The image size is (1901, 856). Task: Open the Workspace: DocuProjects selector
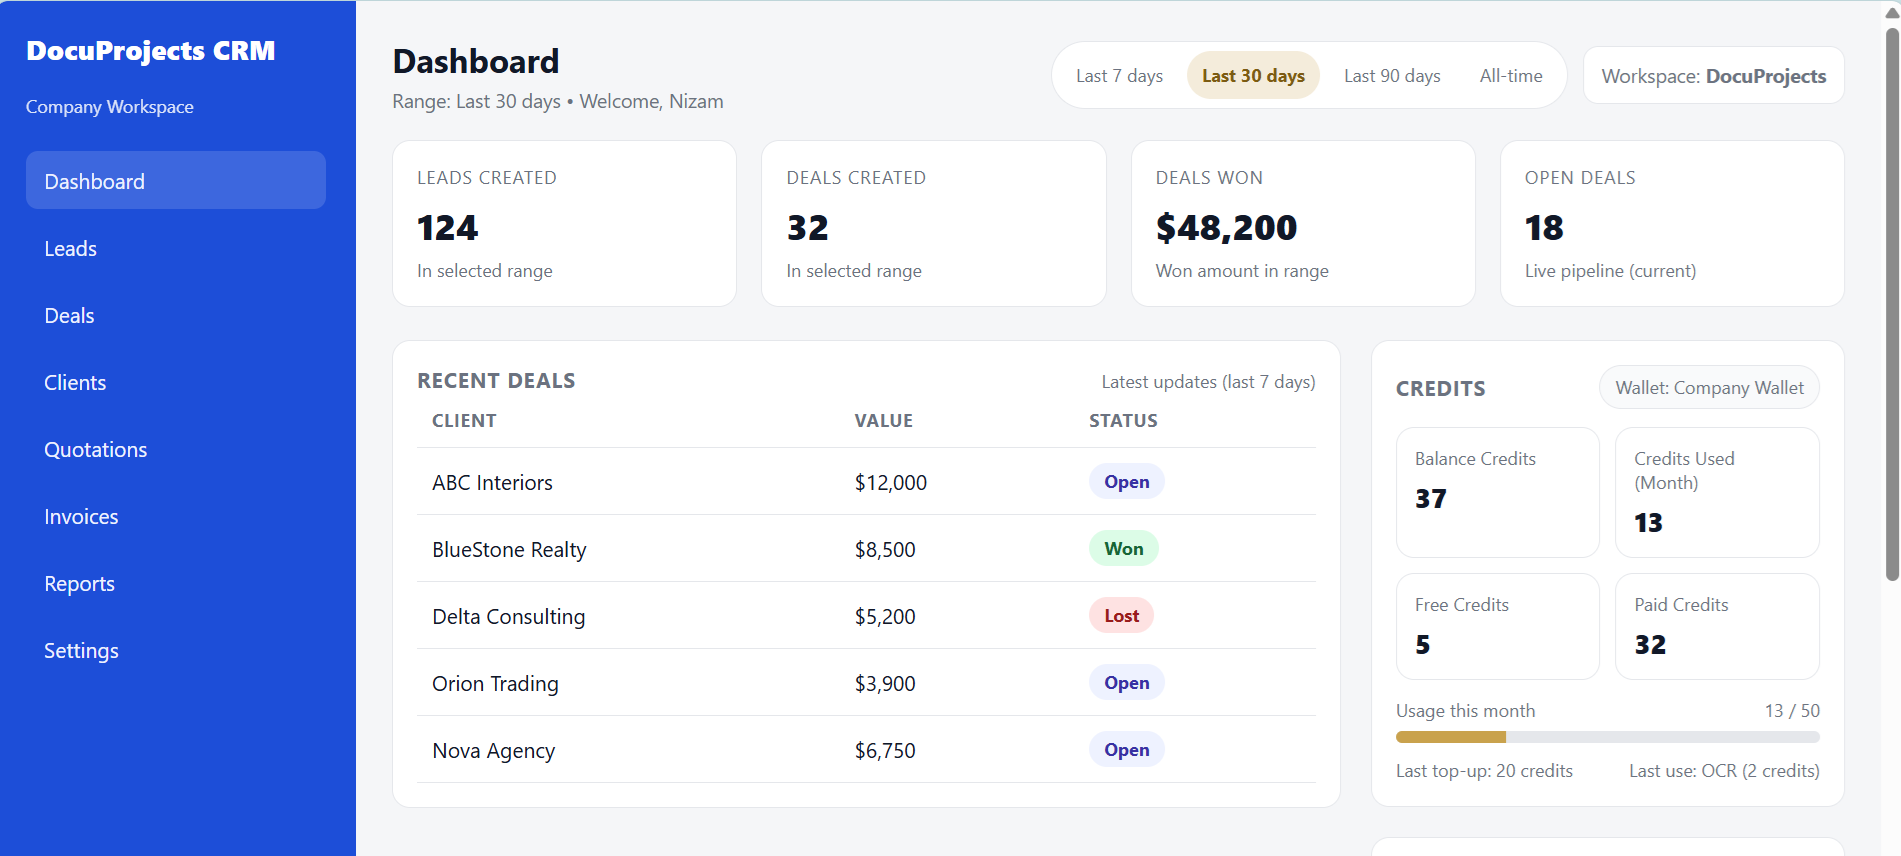coord(1712,76)
